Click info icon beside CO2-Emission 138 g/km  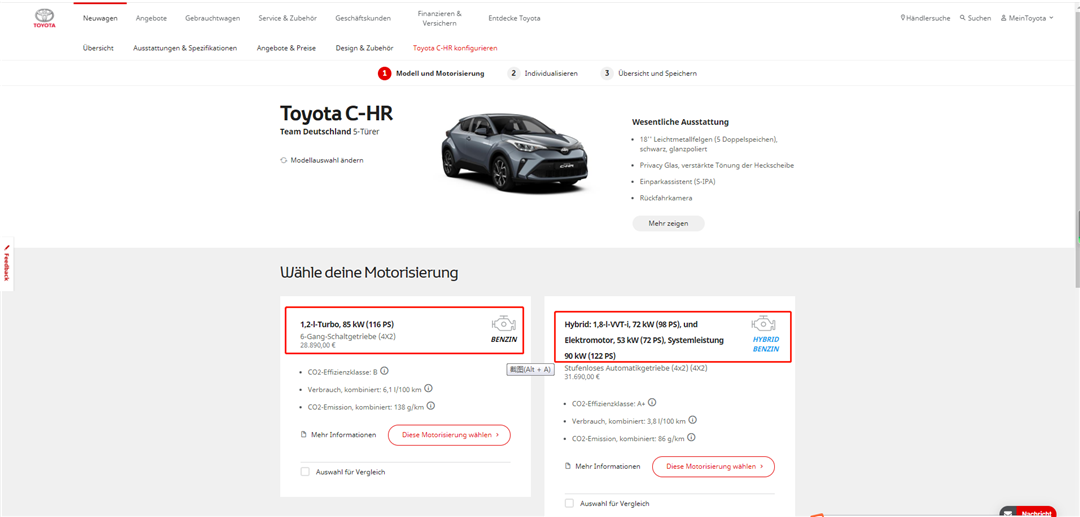point(430,406)
